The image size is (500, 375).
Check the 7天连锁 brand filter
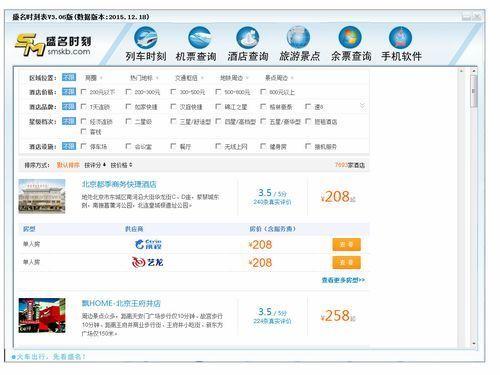pyautogui.click(x=84, y=107)
